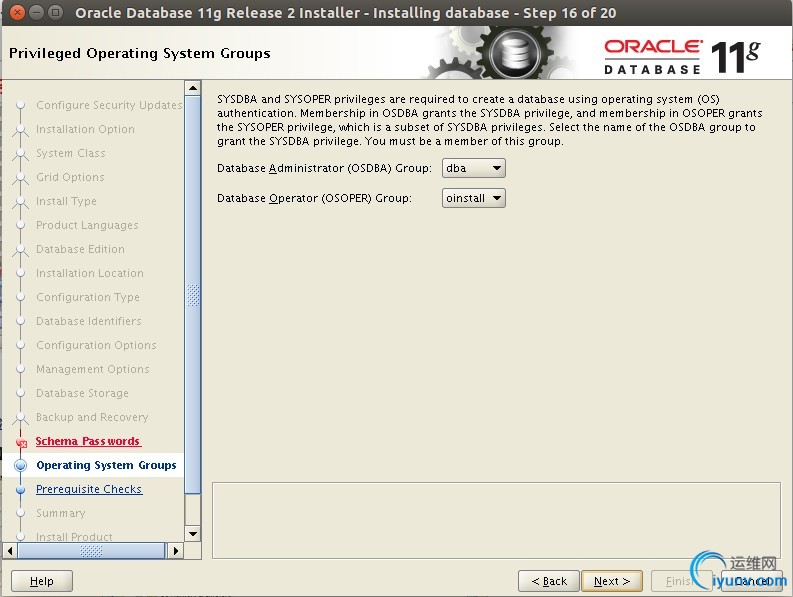
Task: Jump to the Prerequisite Checks step
Action: 89,489
